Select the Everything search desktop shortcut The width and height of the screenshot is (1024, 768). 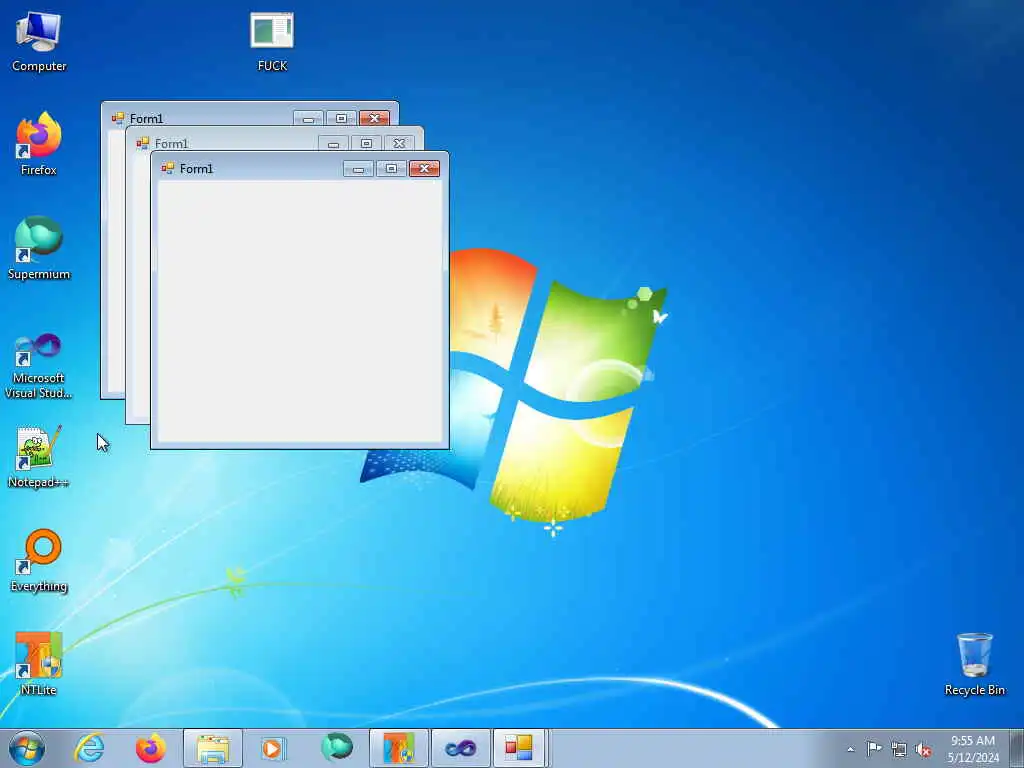click(x=39, y=560)
